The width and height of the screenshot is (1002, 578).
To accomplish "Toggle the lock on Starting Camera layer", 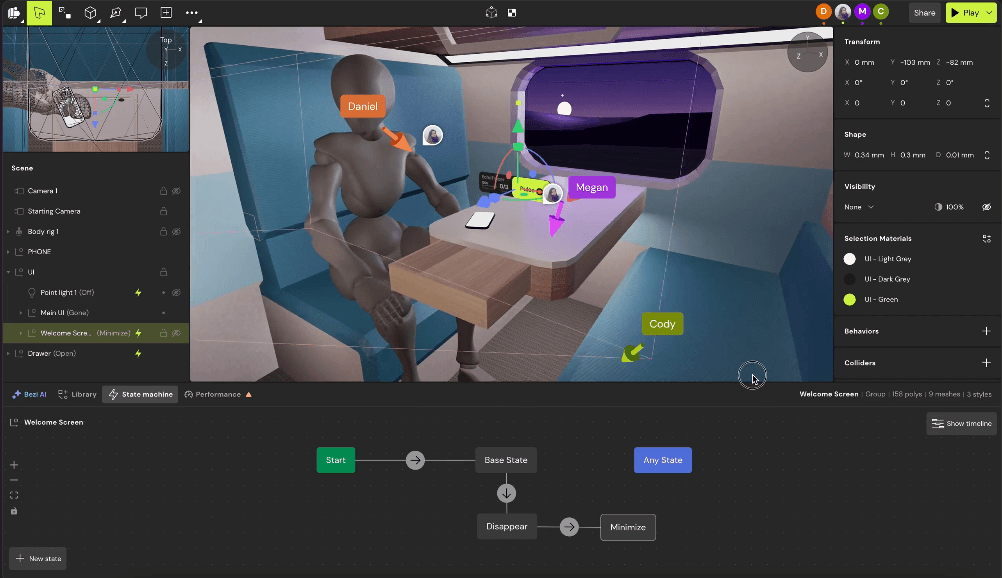I will tap(163, 211).
